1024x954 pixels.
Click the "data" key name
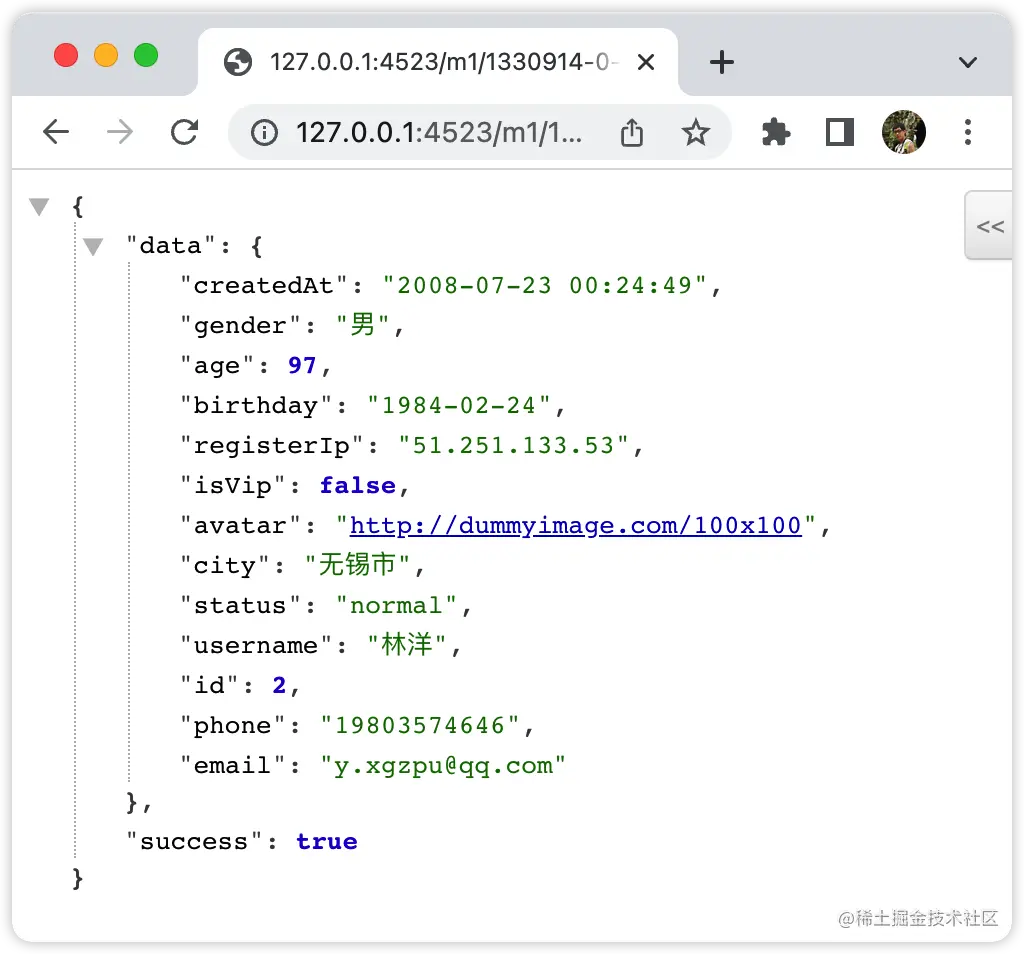click(x=170, y=246)
